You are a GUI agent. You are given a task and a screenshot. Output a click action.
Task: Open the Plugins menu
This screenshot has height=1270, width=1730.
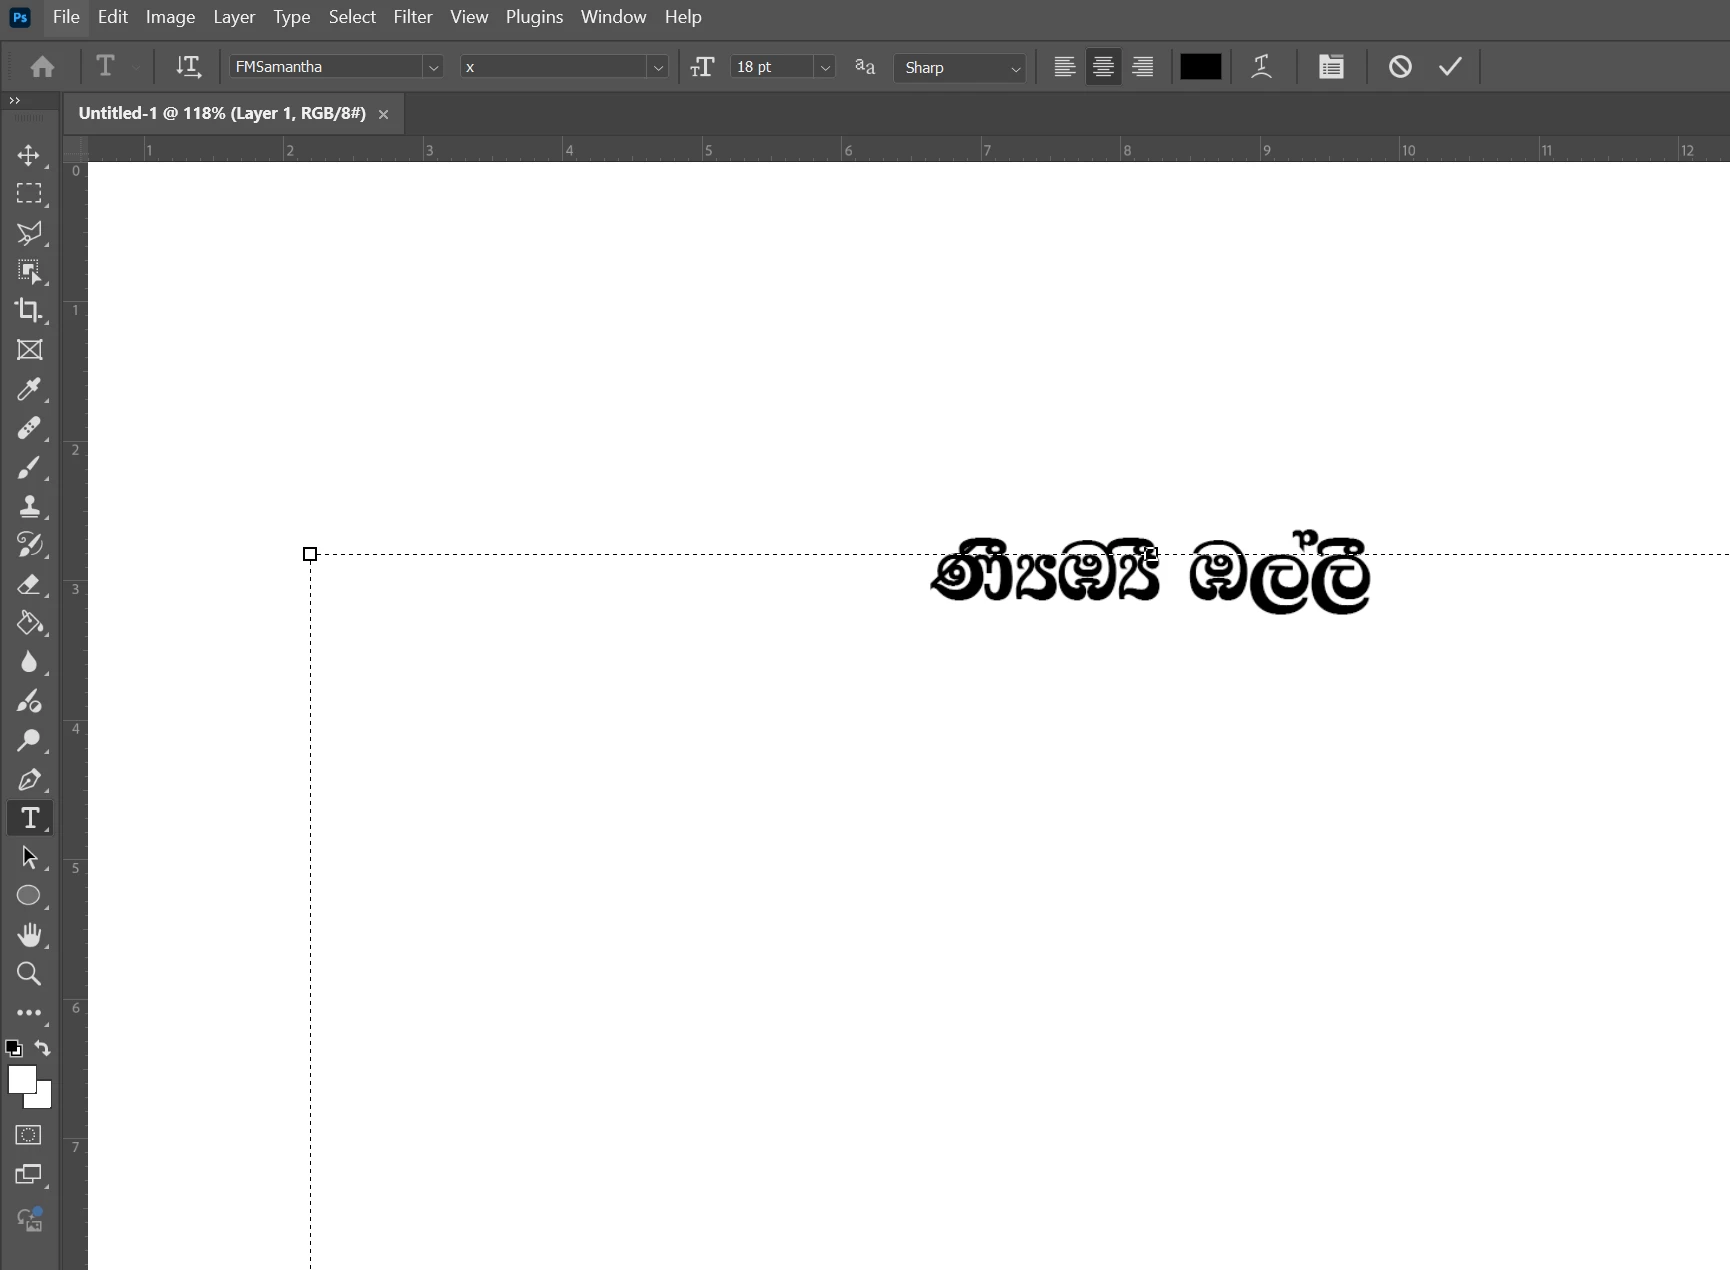534,17
